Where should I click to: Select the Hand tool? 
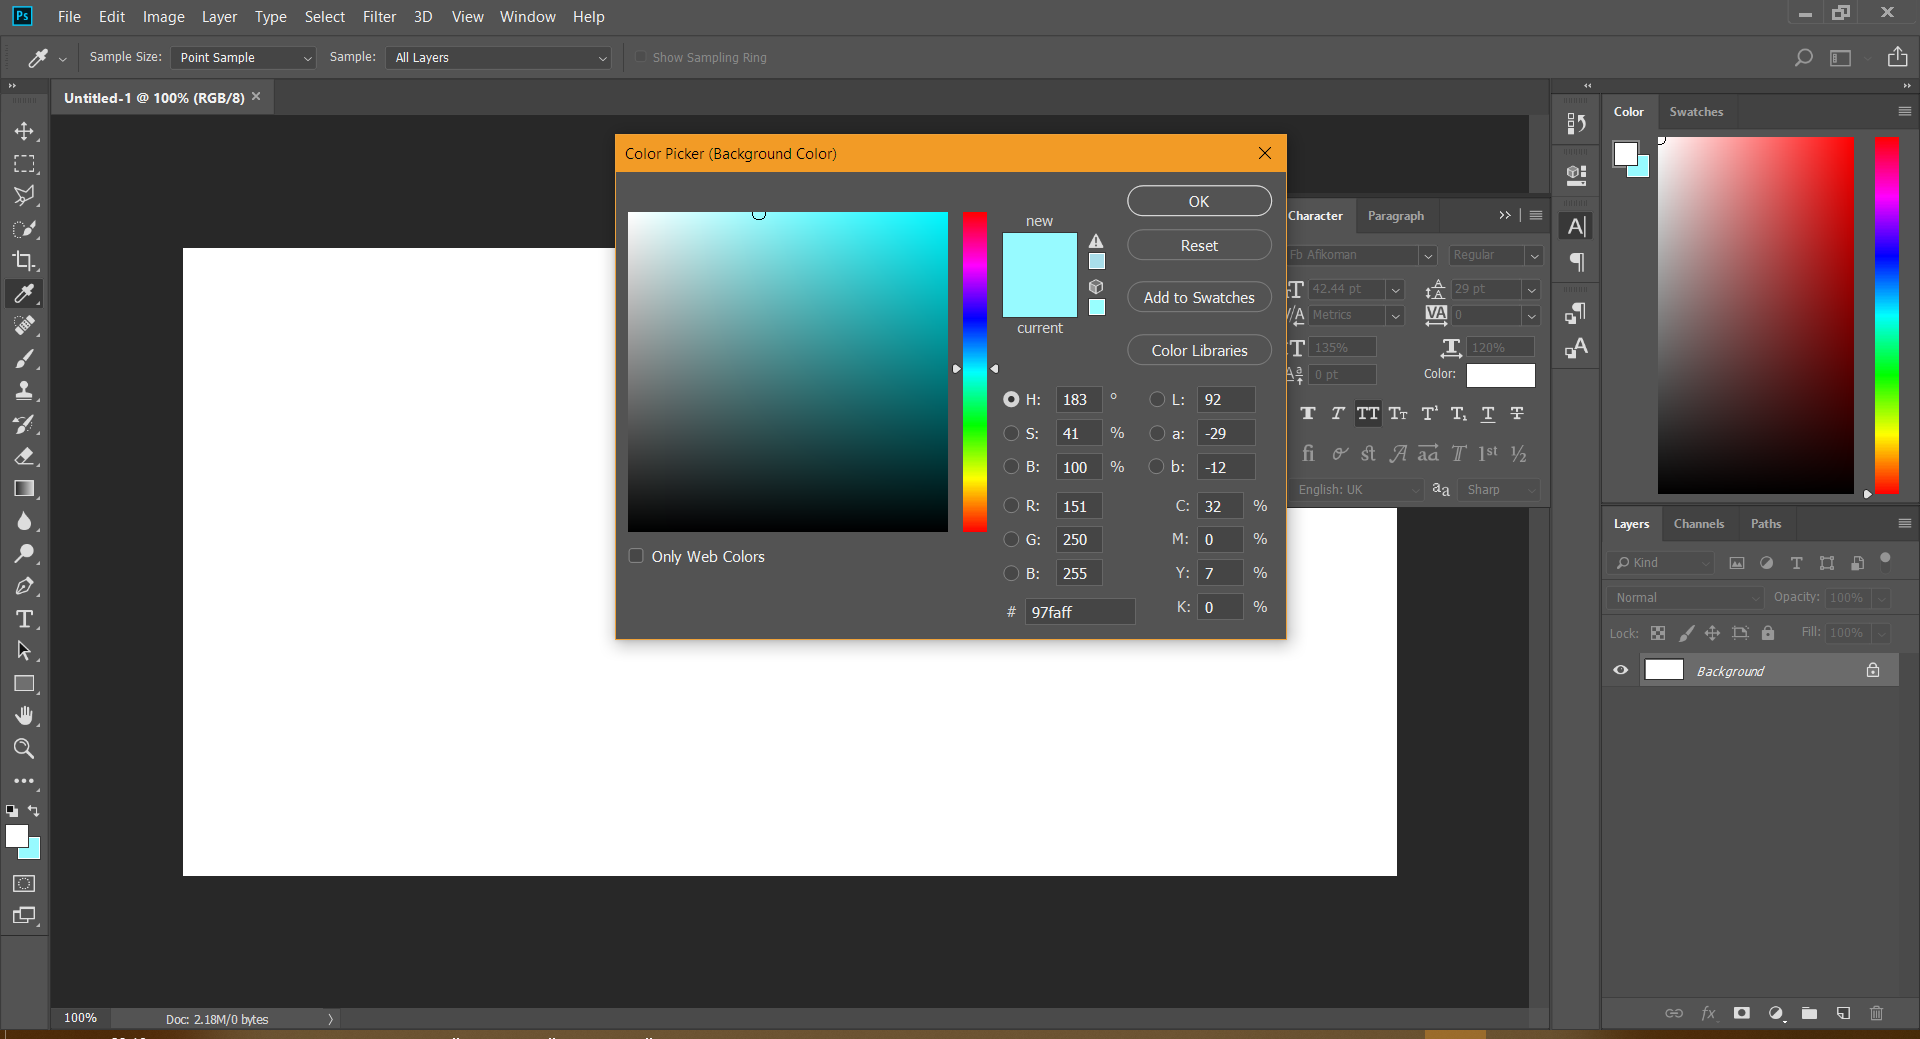point(24,716)
